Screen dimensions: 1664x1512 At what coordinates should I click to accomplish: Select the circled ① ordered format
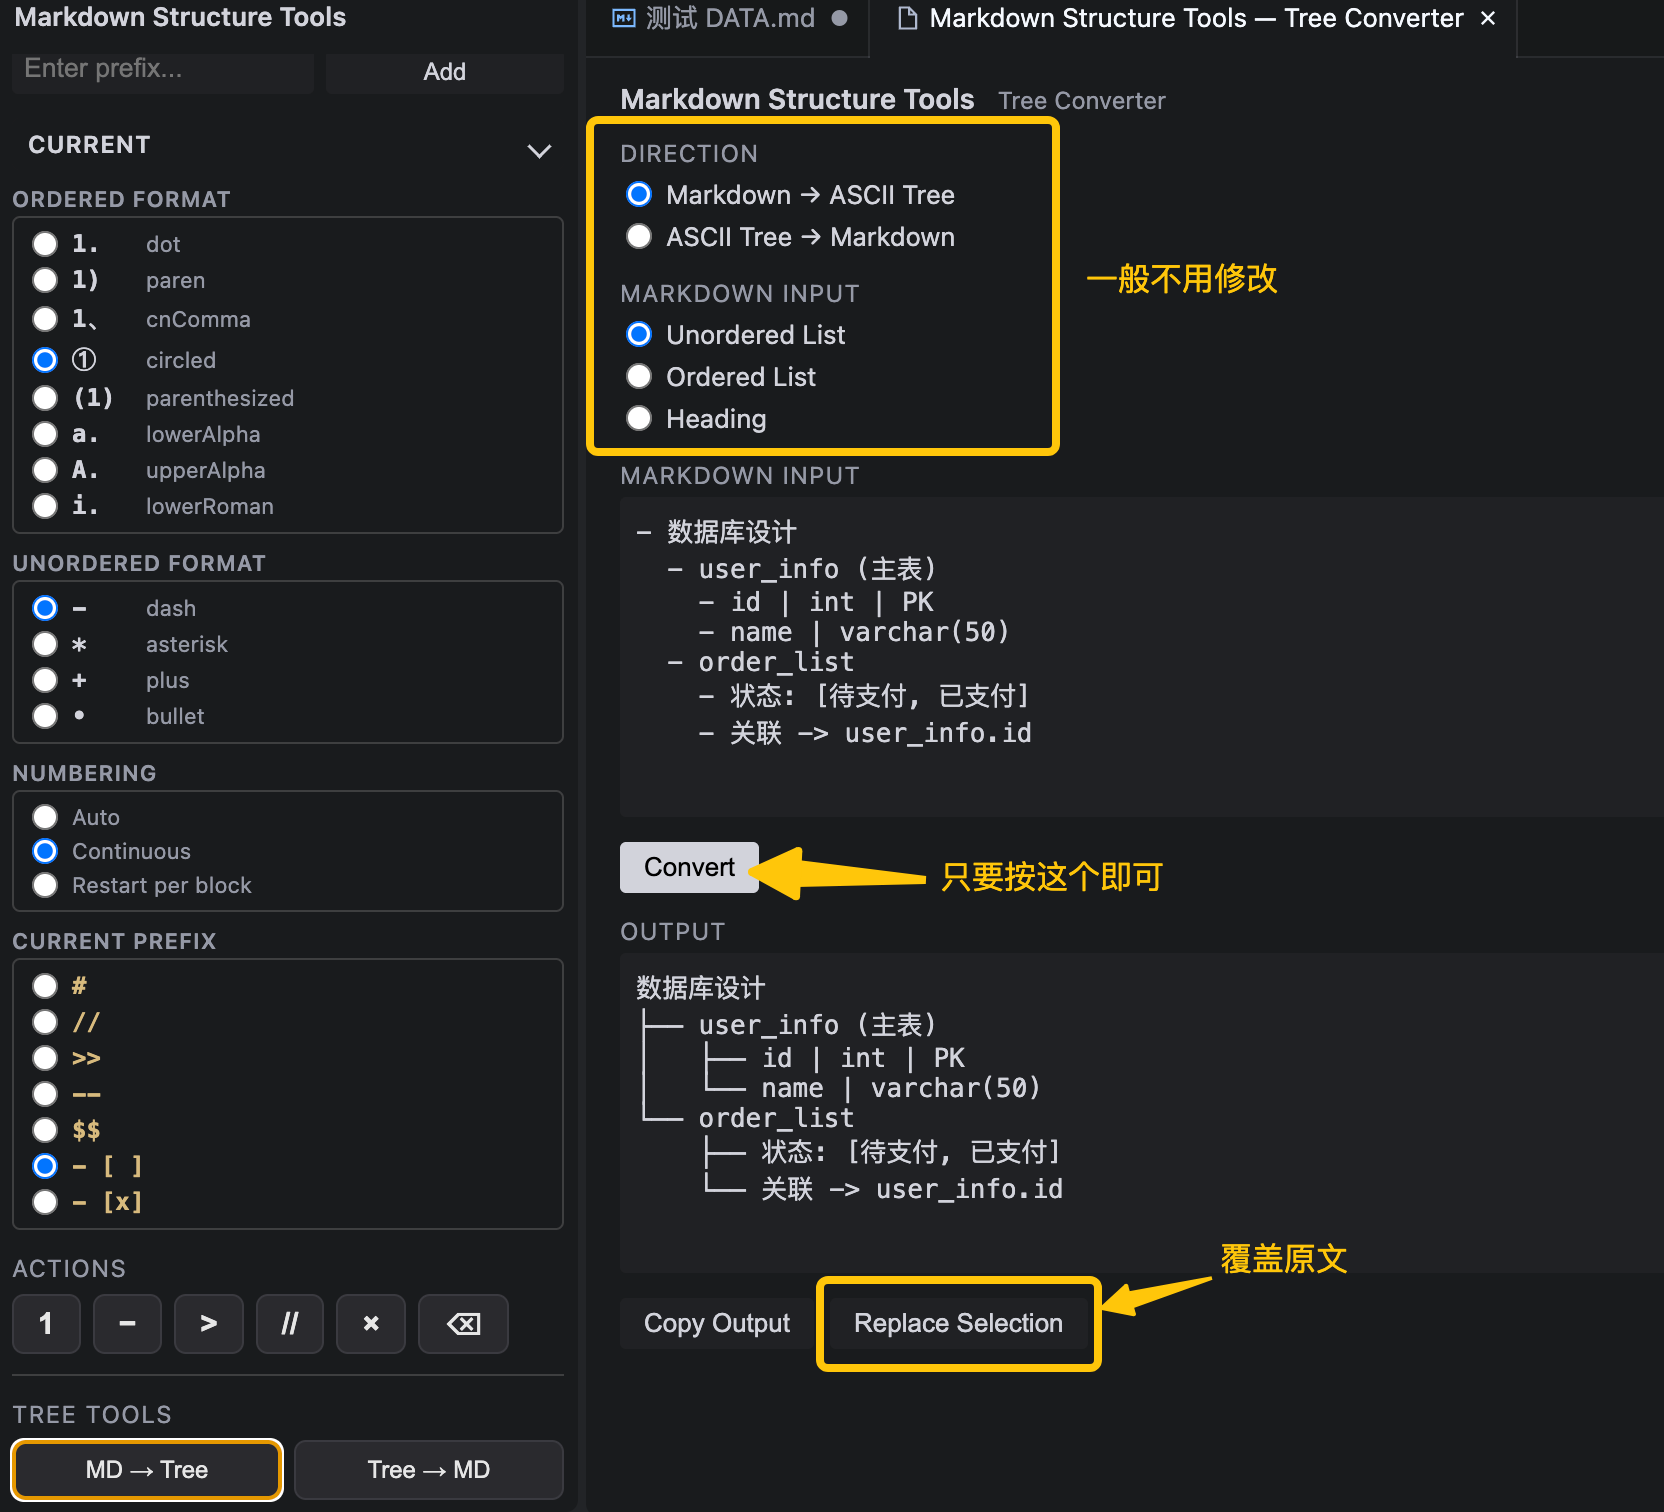[45, 360]
